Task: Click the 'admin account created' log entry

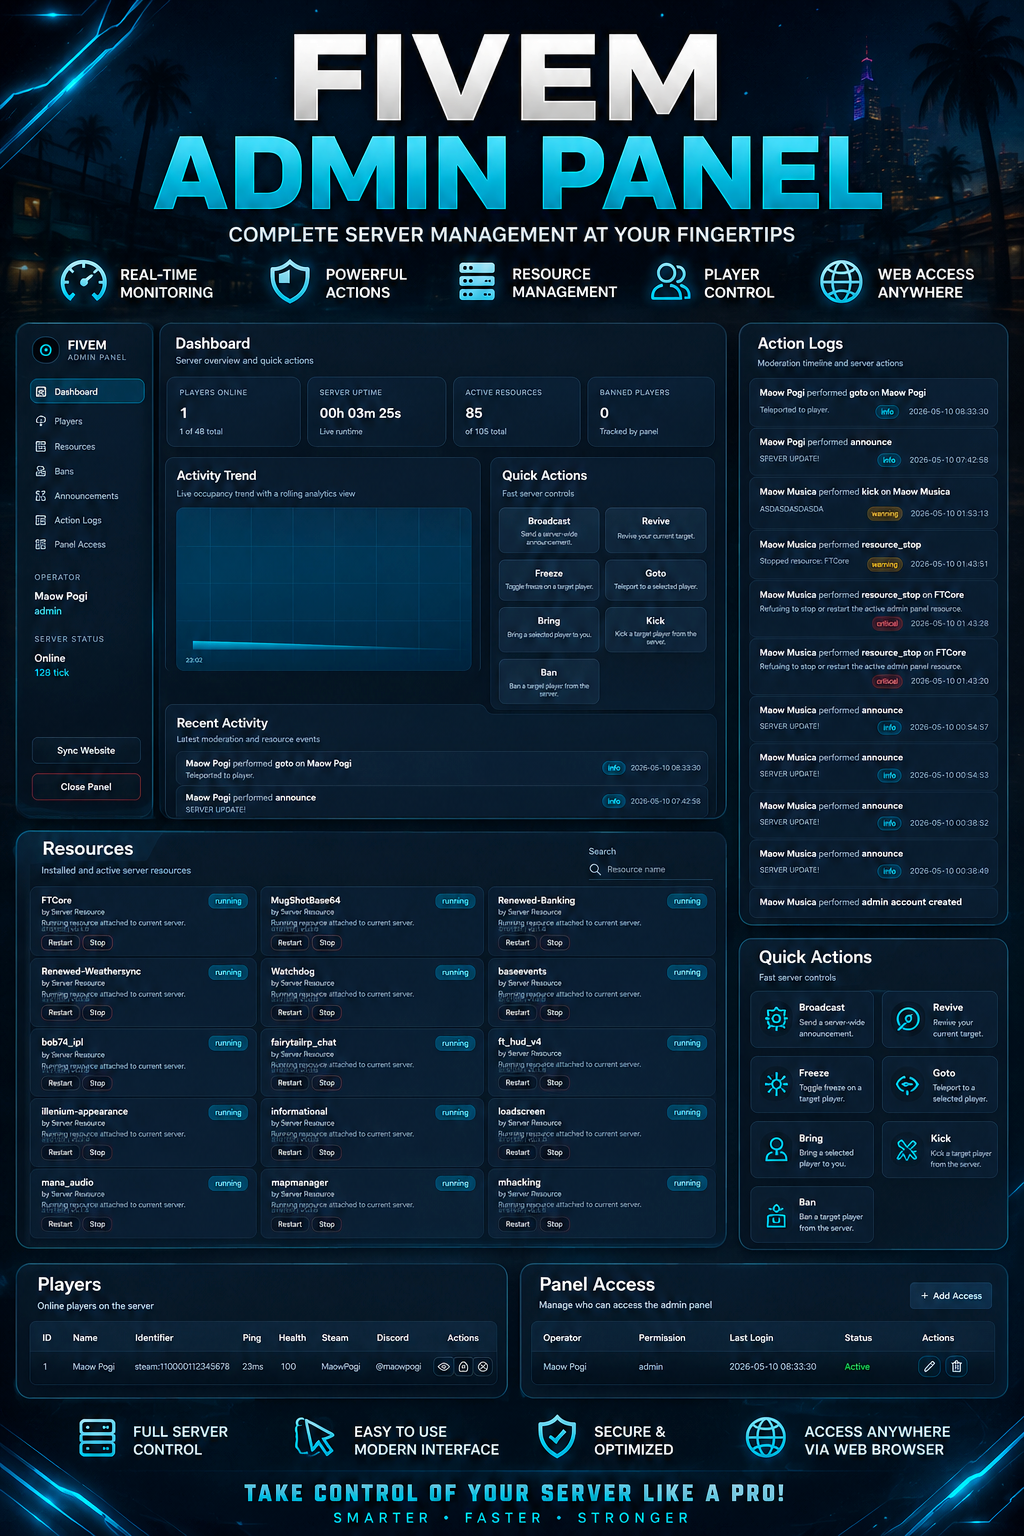Action: pos(874,902)
